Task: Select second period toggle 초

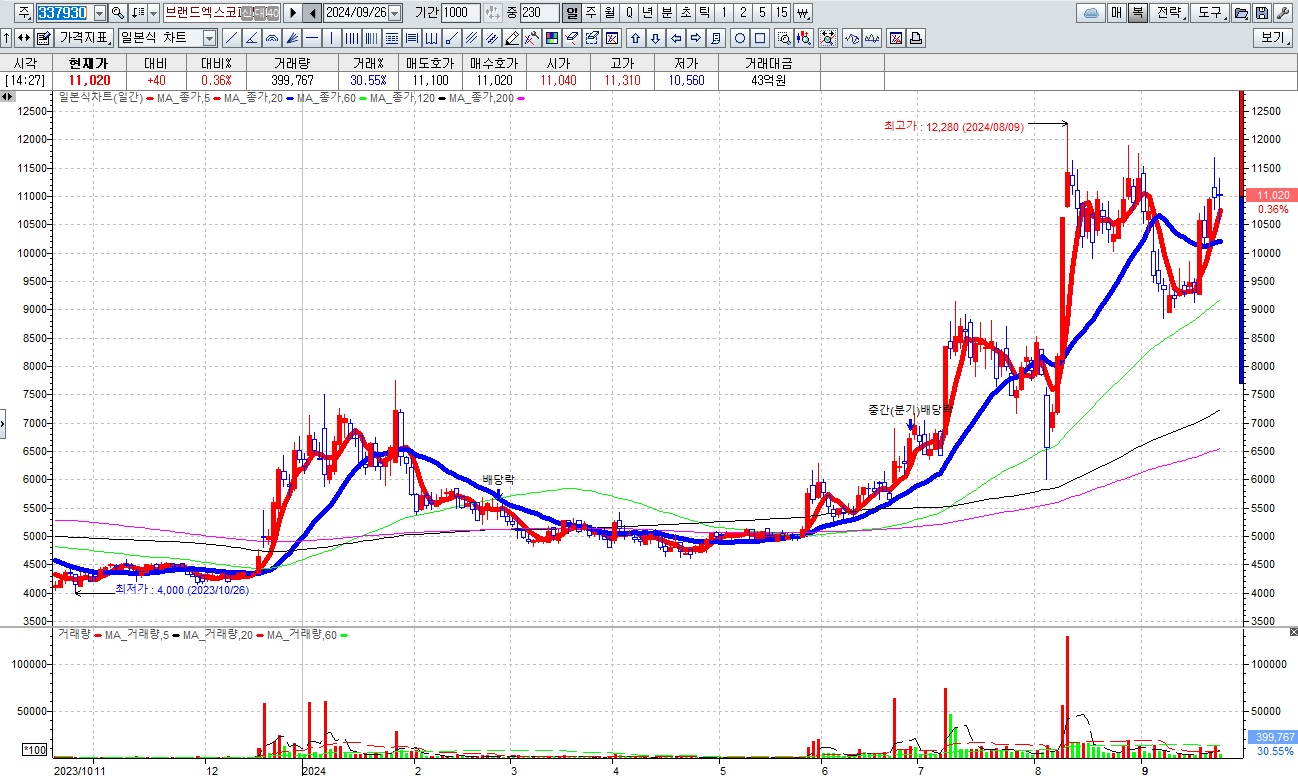Action: click(x=685, y=13)
